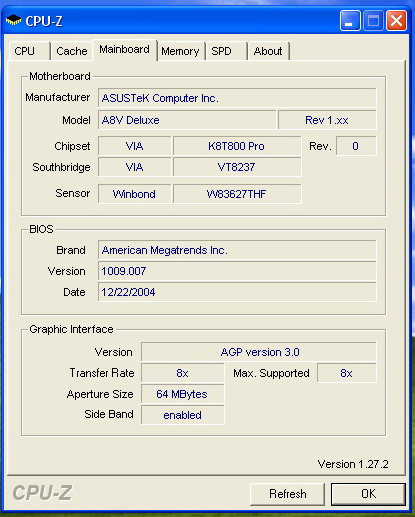Image resolution: width=415 pixels, height=517 pixels.
Task: Click the VT8237 southbridge field
Action: 237,167
